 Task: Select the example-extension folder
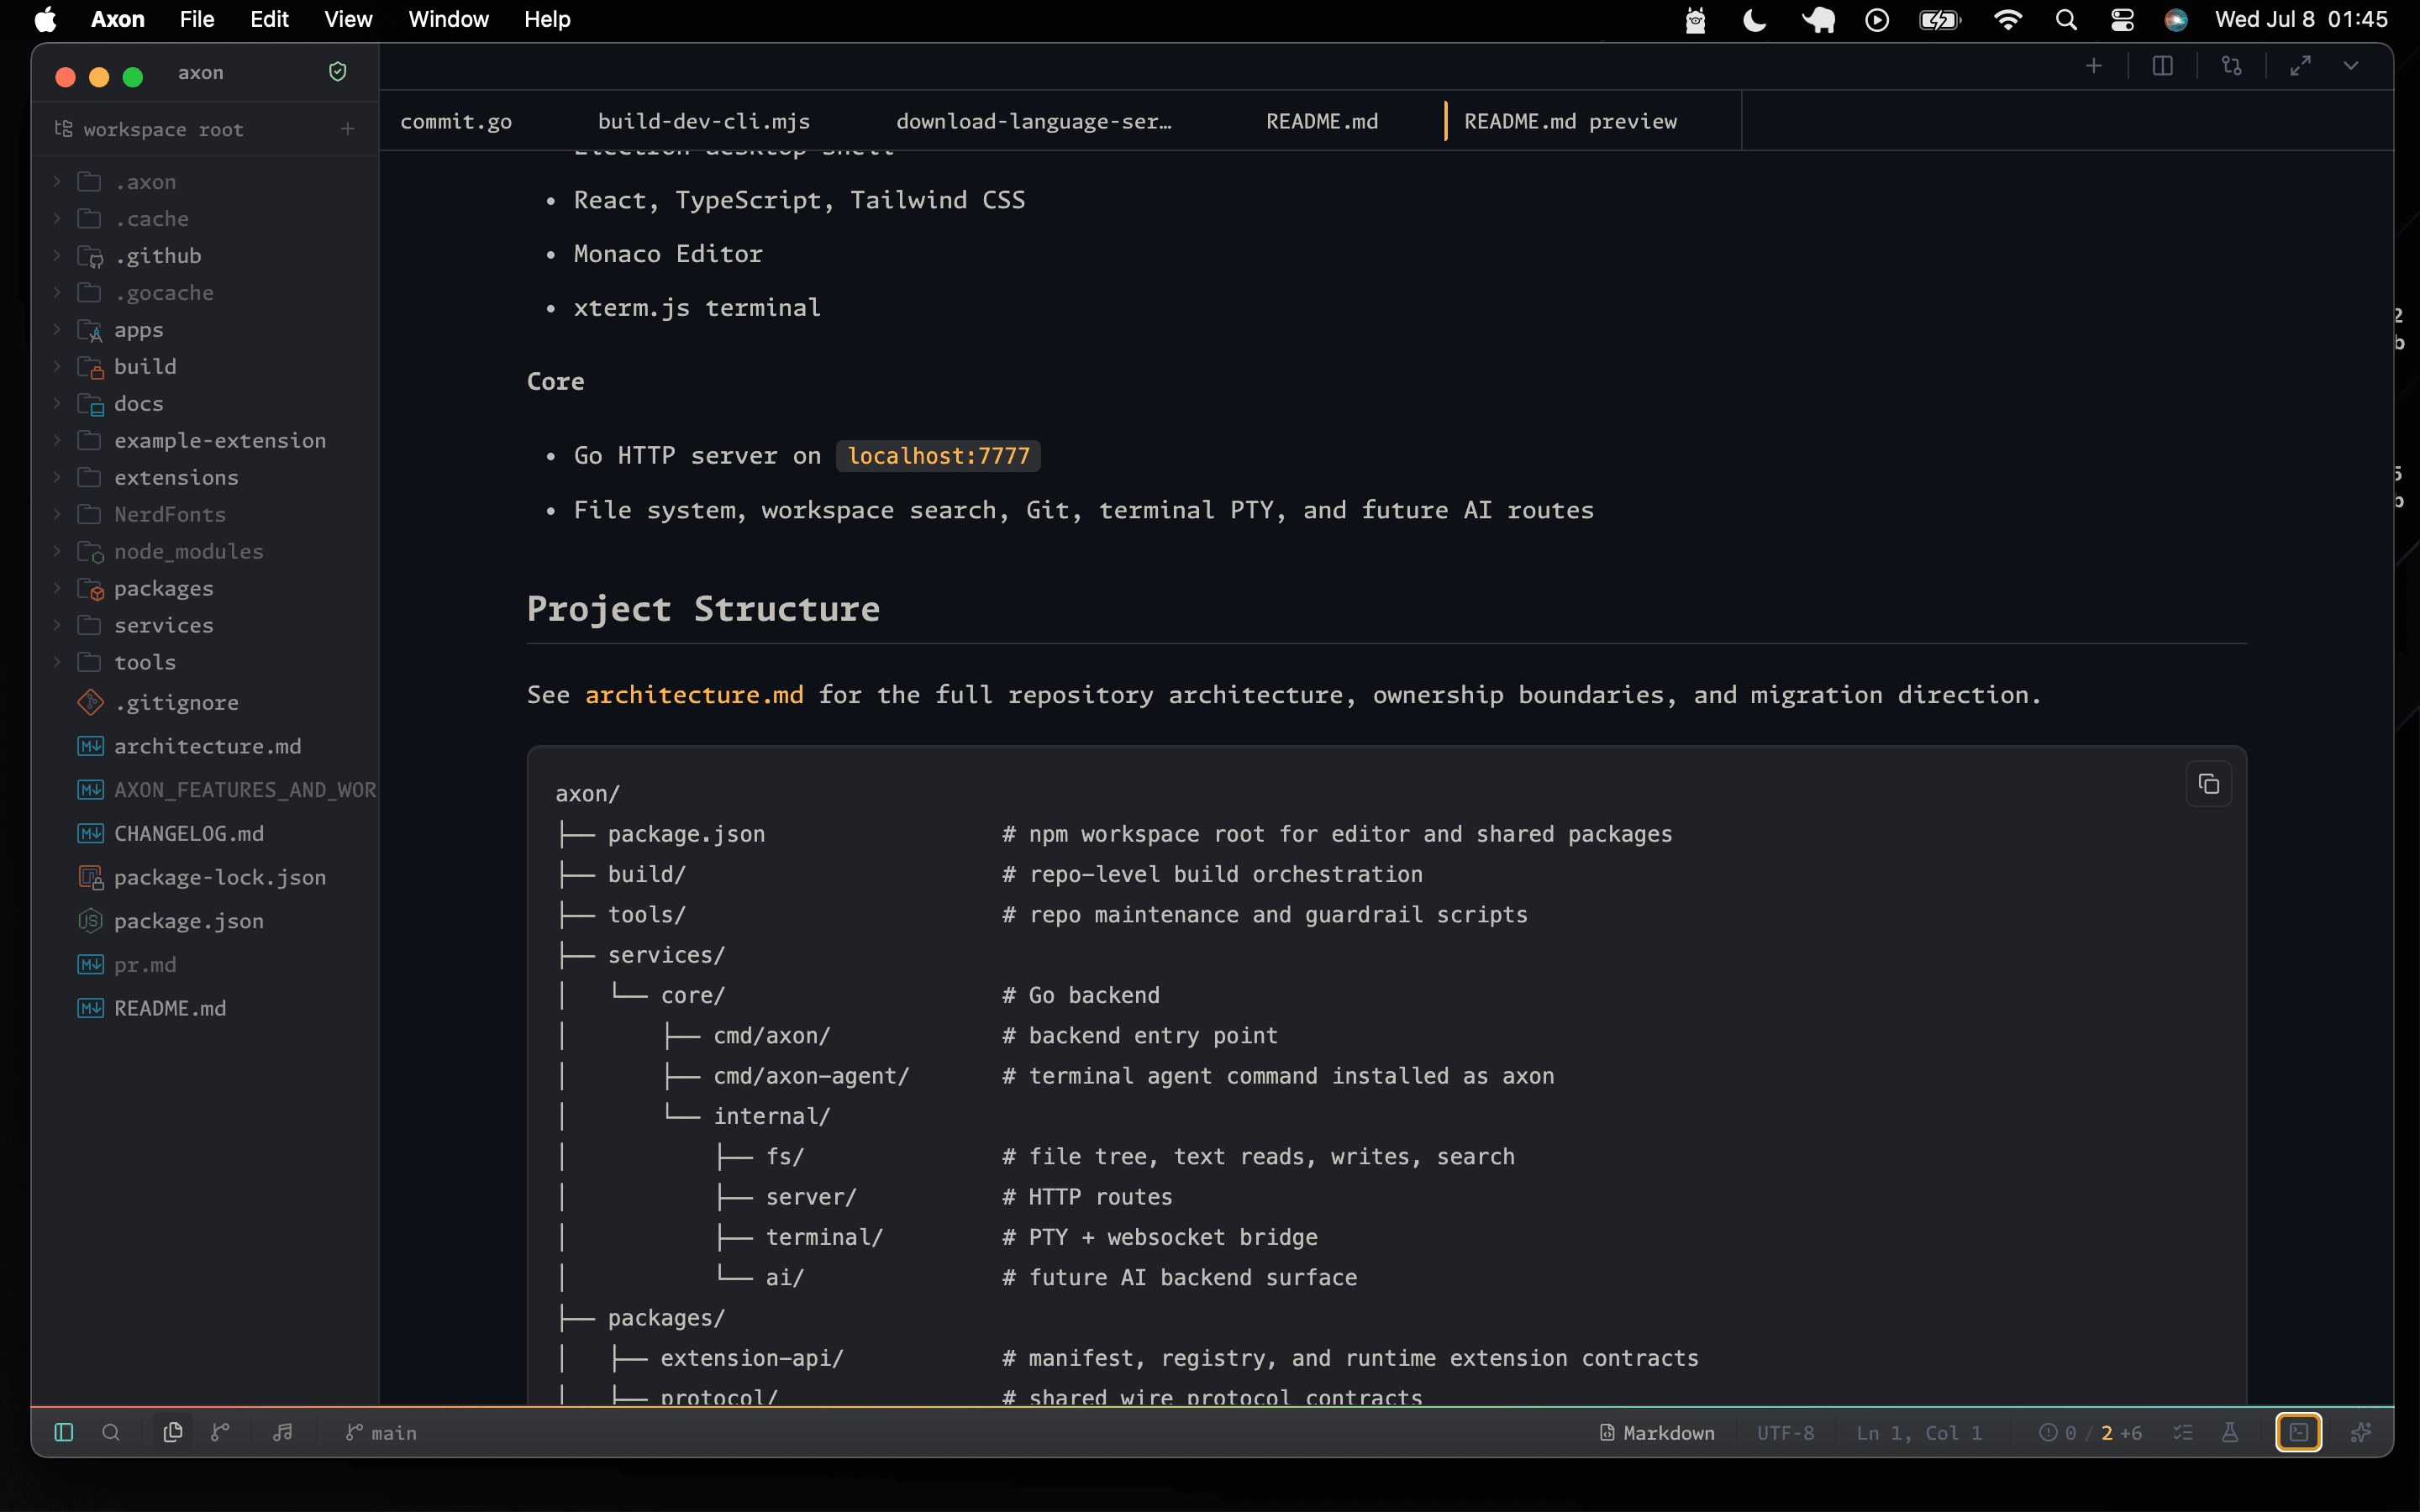(x=205, y=441)
